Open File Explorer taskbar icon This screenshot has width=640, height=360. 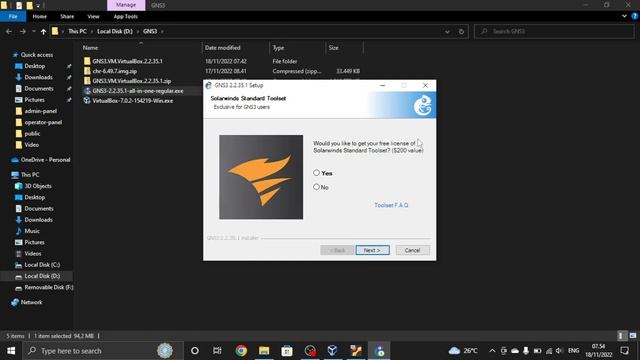coord(264,351)
